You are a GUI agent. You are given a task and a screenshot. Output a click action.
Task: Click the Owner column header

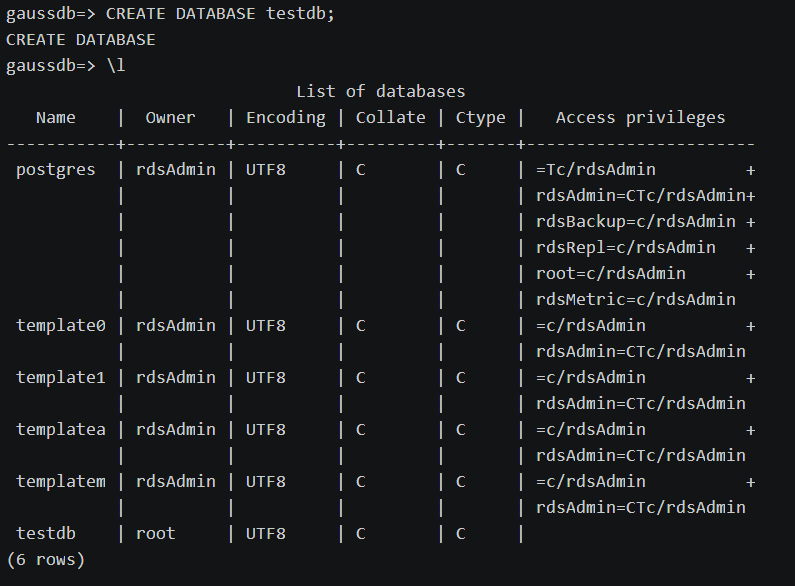pyautogui.click(x=170, y=117)
